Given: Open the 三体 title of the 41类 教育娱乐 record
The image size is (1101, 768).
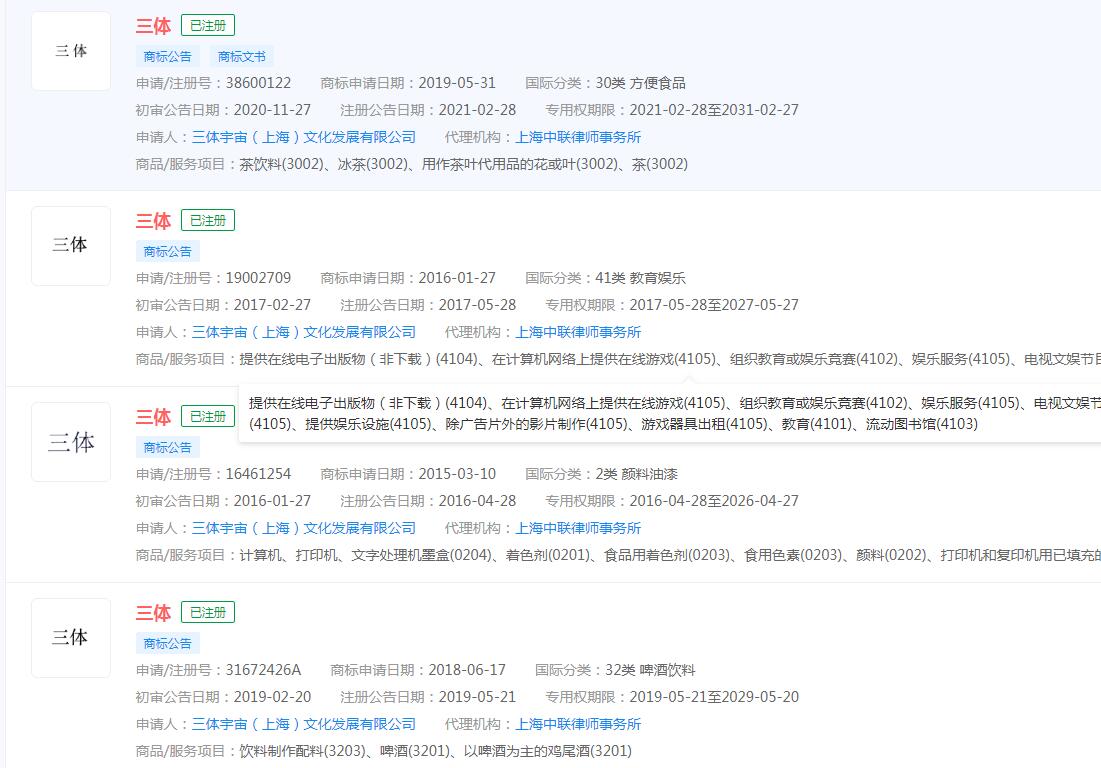Looking at the screenshot, I should click(153, 221).
